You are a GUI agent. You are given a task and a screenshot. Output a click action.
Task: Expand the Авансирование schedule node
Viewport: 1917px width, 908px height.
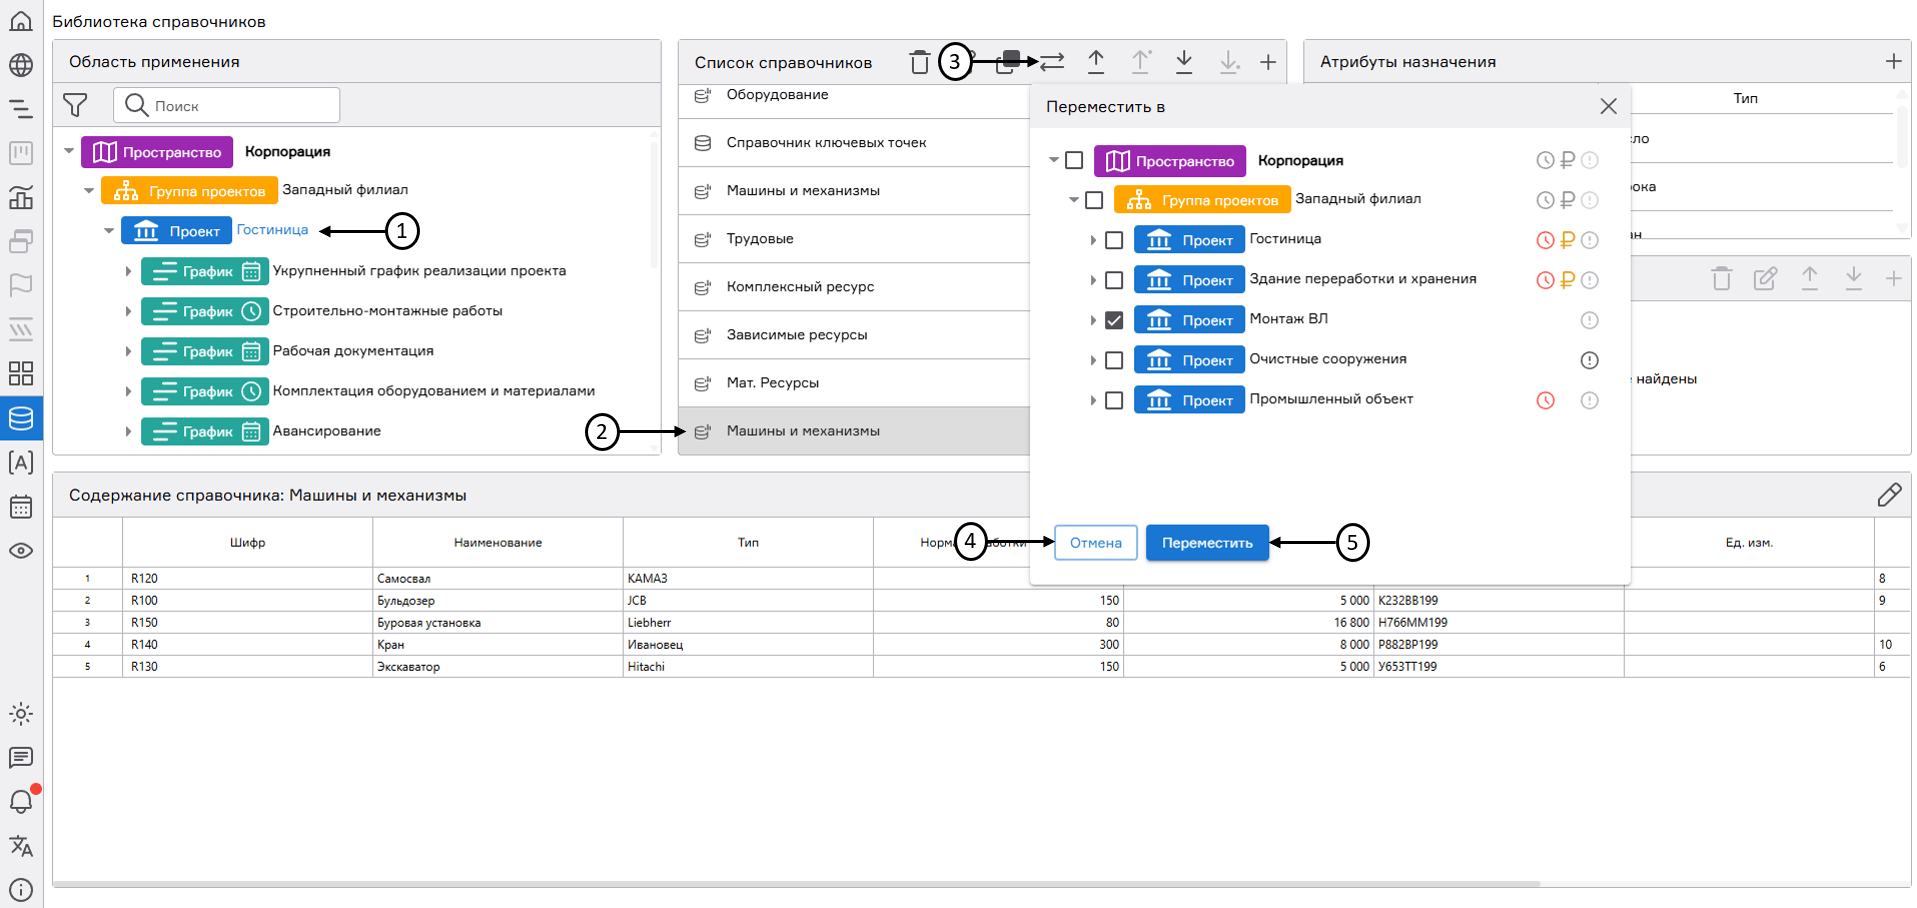click(128, 432)
